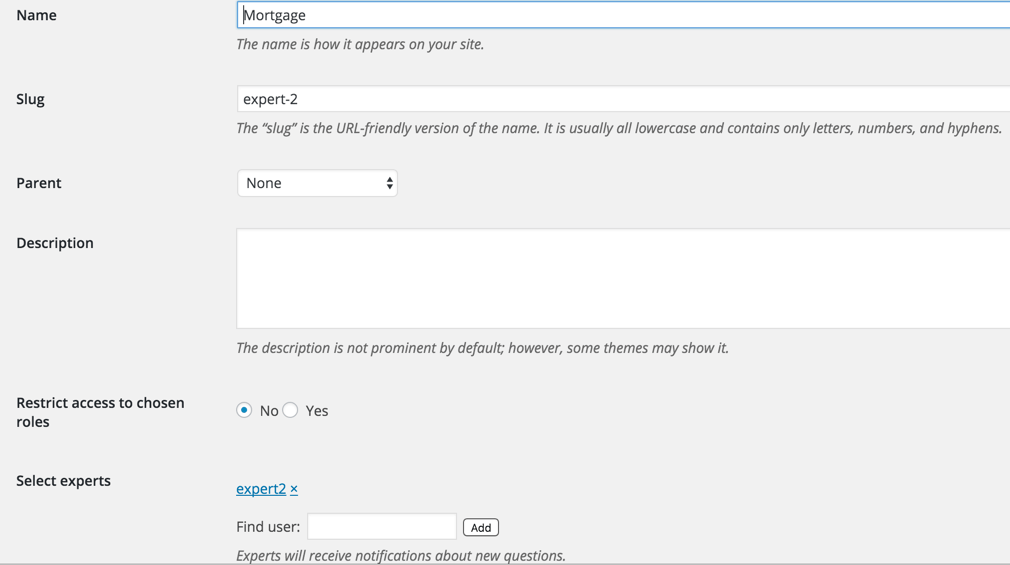Focus the empty Description text area
The width and height of the screenshot is (1010, 565).
pyautogui.click(x=622, y=278)
